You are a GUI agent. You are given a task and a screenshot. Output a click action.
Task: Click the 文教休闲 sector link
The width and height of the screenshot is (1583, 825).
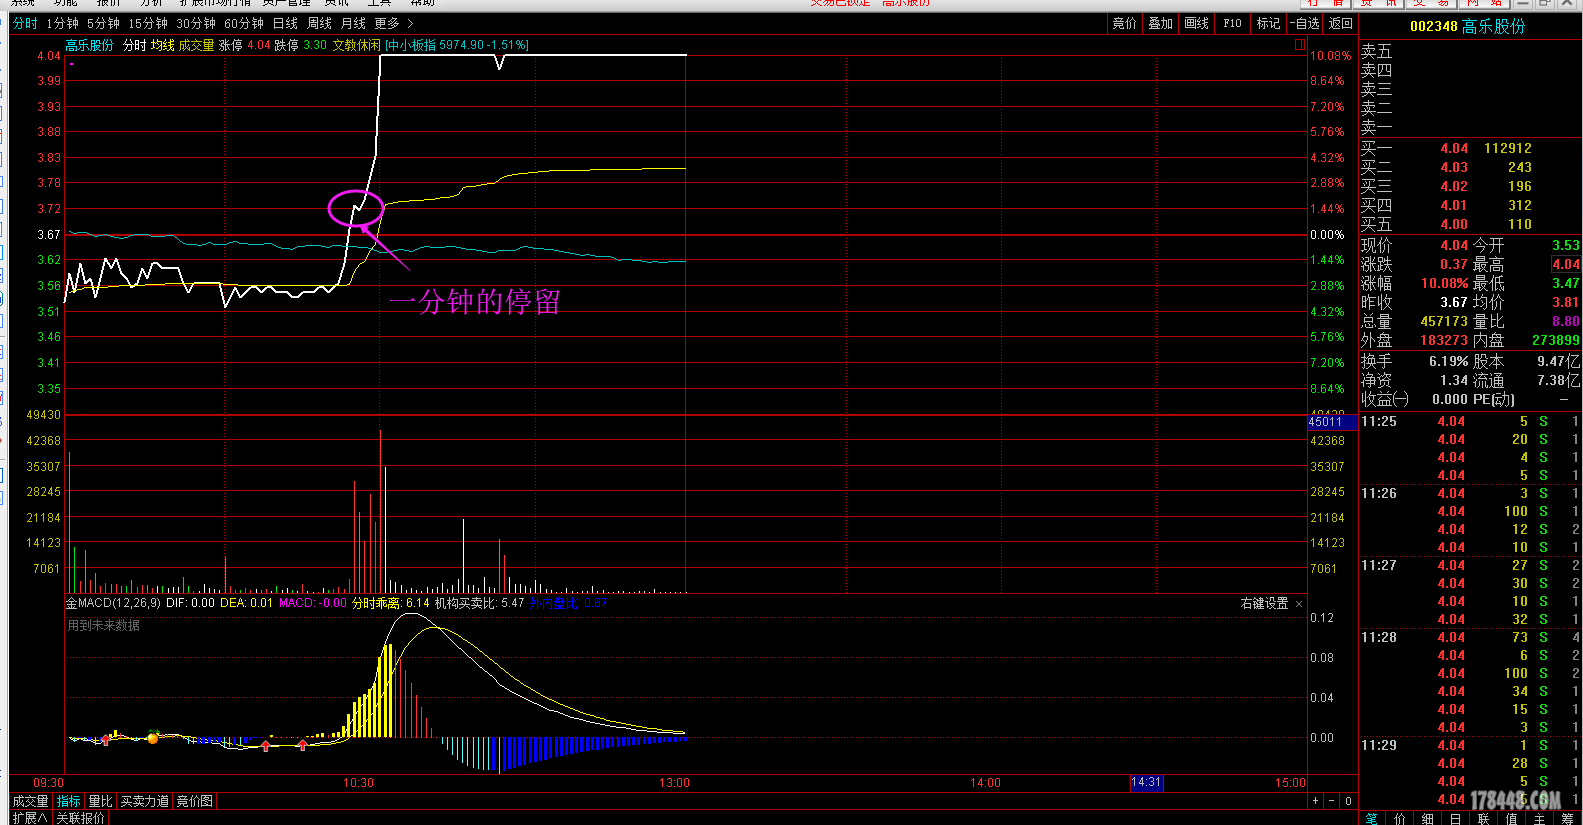pyautogui.click(x=356, y=45)
